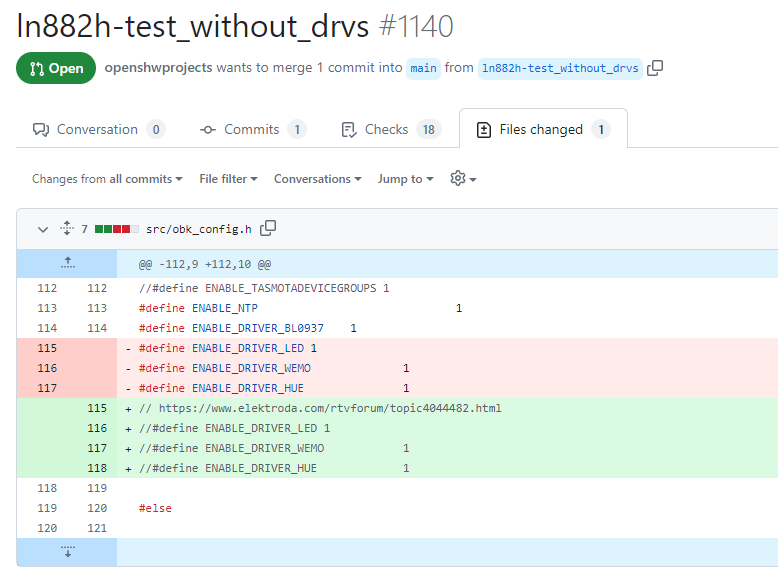Click the expand-all-lines arrows icon
This screenshot has width=778, height=578.
click(x=67, y=228)
